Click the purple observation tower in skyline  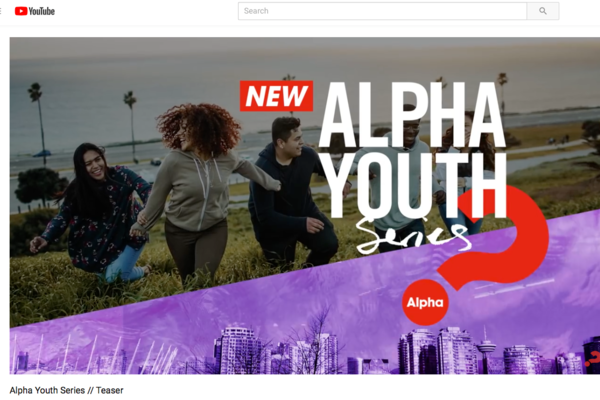coord(486,350)
